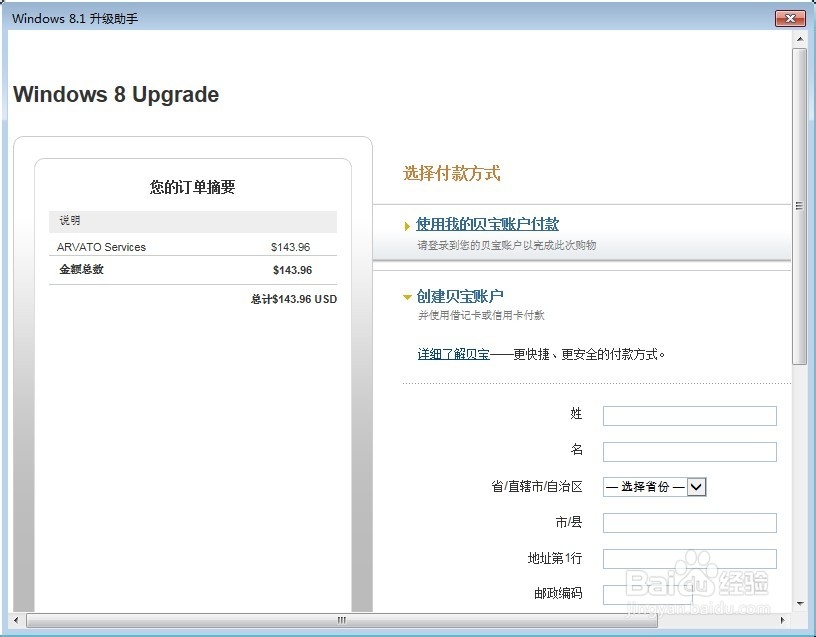
Task: Click the ARVATO Services $143.96 price
Action: coord(290,247)
